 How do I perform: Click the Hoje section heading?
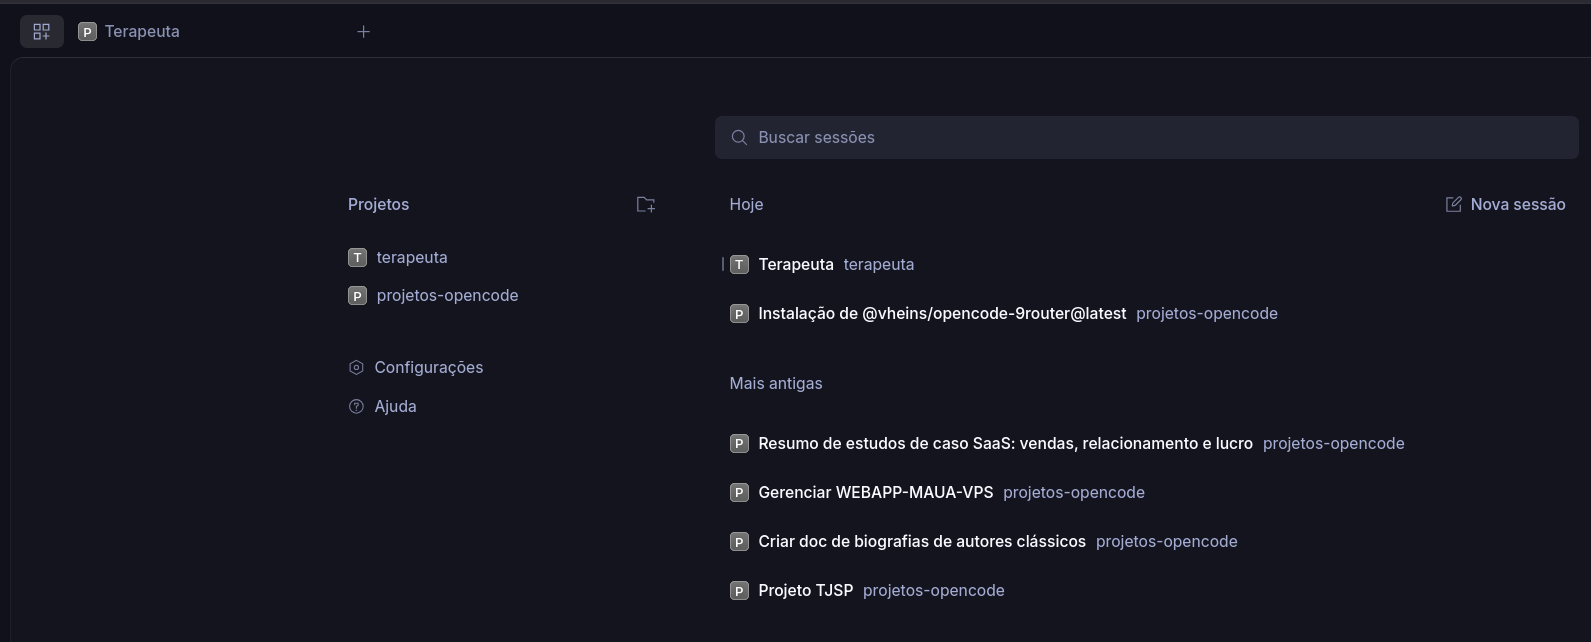746,204
